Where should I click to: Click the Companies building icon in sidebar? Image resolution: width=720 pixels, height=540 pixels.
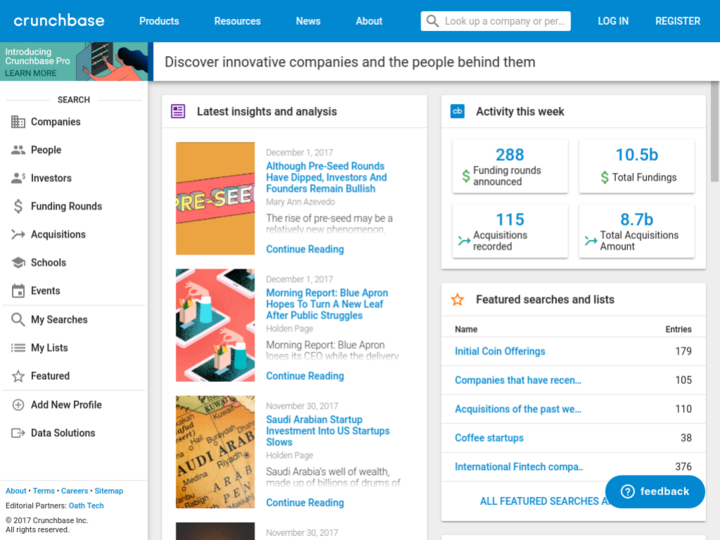[x=18, y=122]
